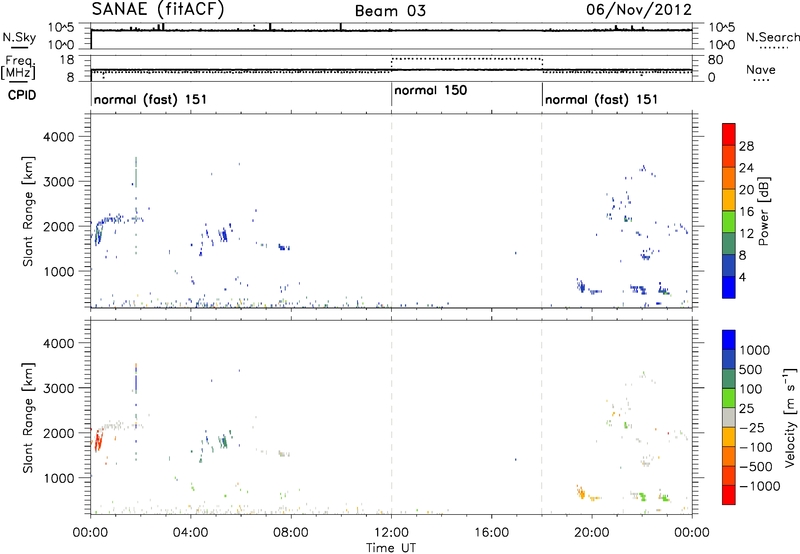The image size is (800, 554).
Task: Pick the light green 12–16 dB Power segment
Action: (x=729, y=222)
